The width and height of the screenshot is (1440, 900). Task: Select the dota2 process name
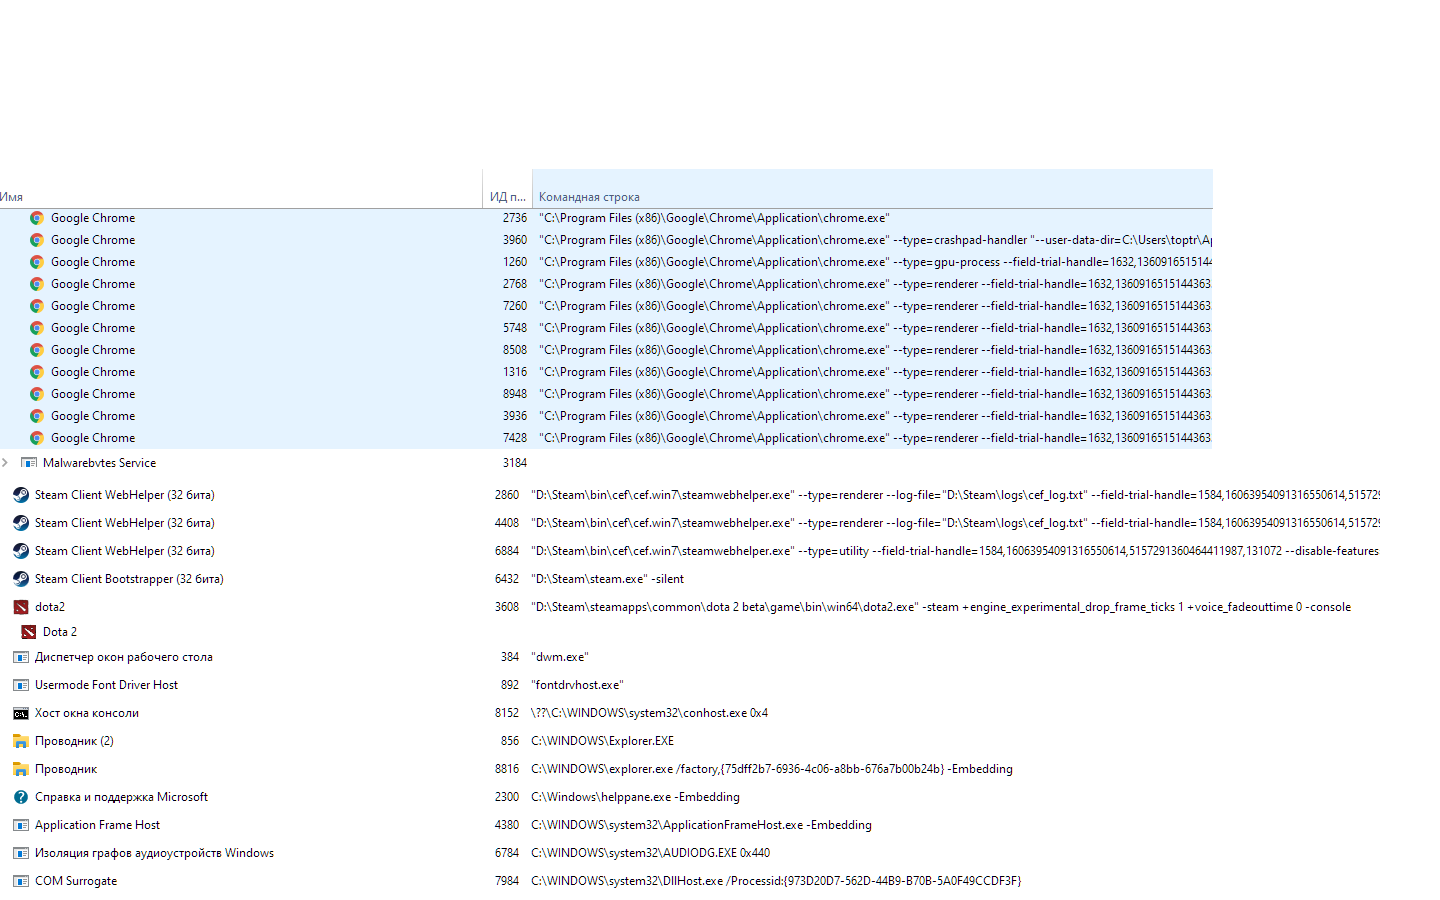(50, 607)
